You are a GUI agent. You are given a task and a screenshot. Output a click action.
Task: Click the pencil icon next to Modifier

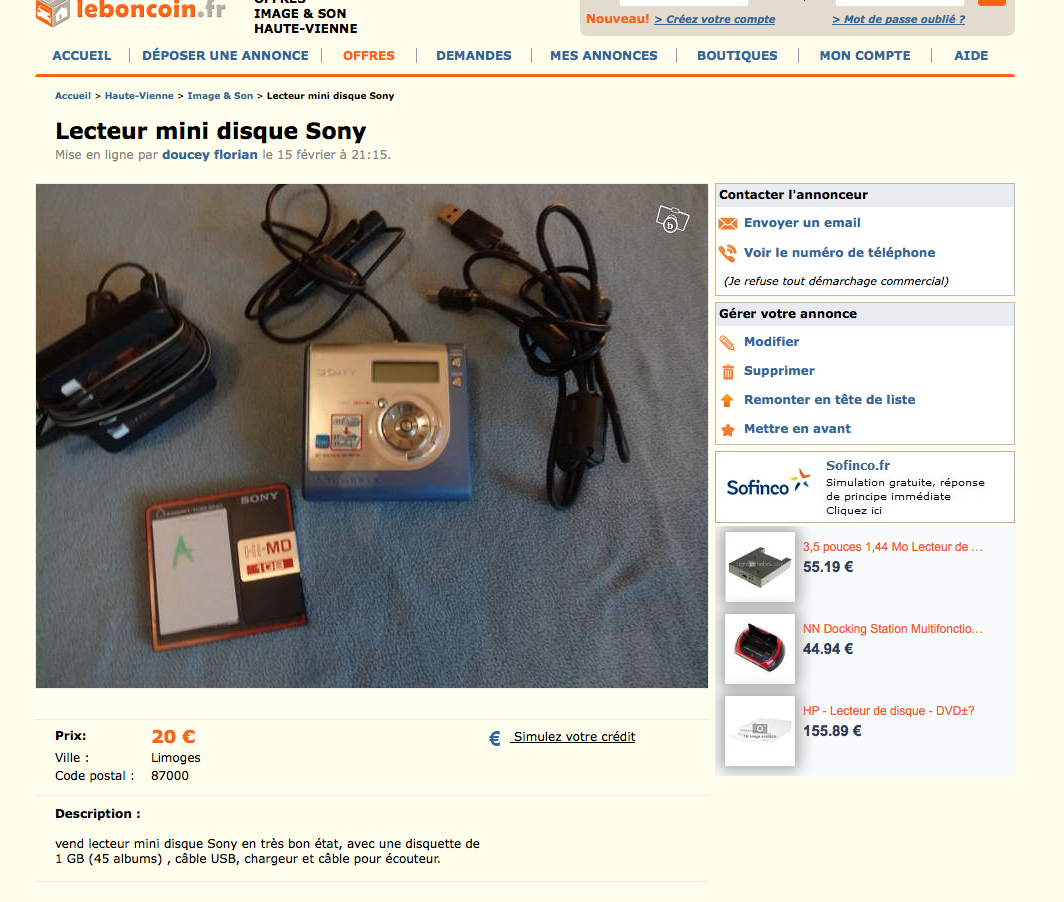727,342
